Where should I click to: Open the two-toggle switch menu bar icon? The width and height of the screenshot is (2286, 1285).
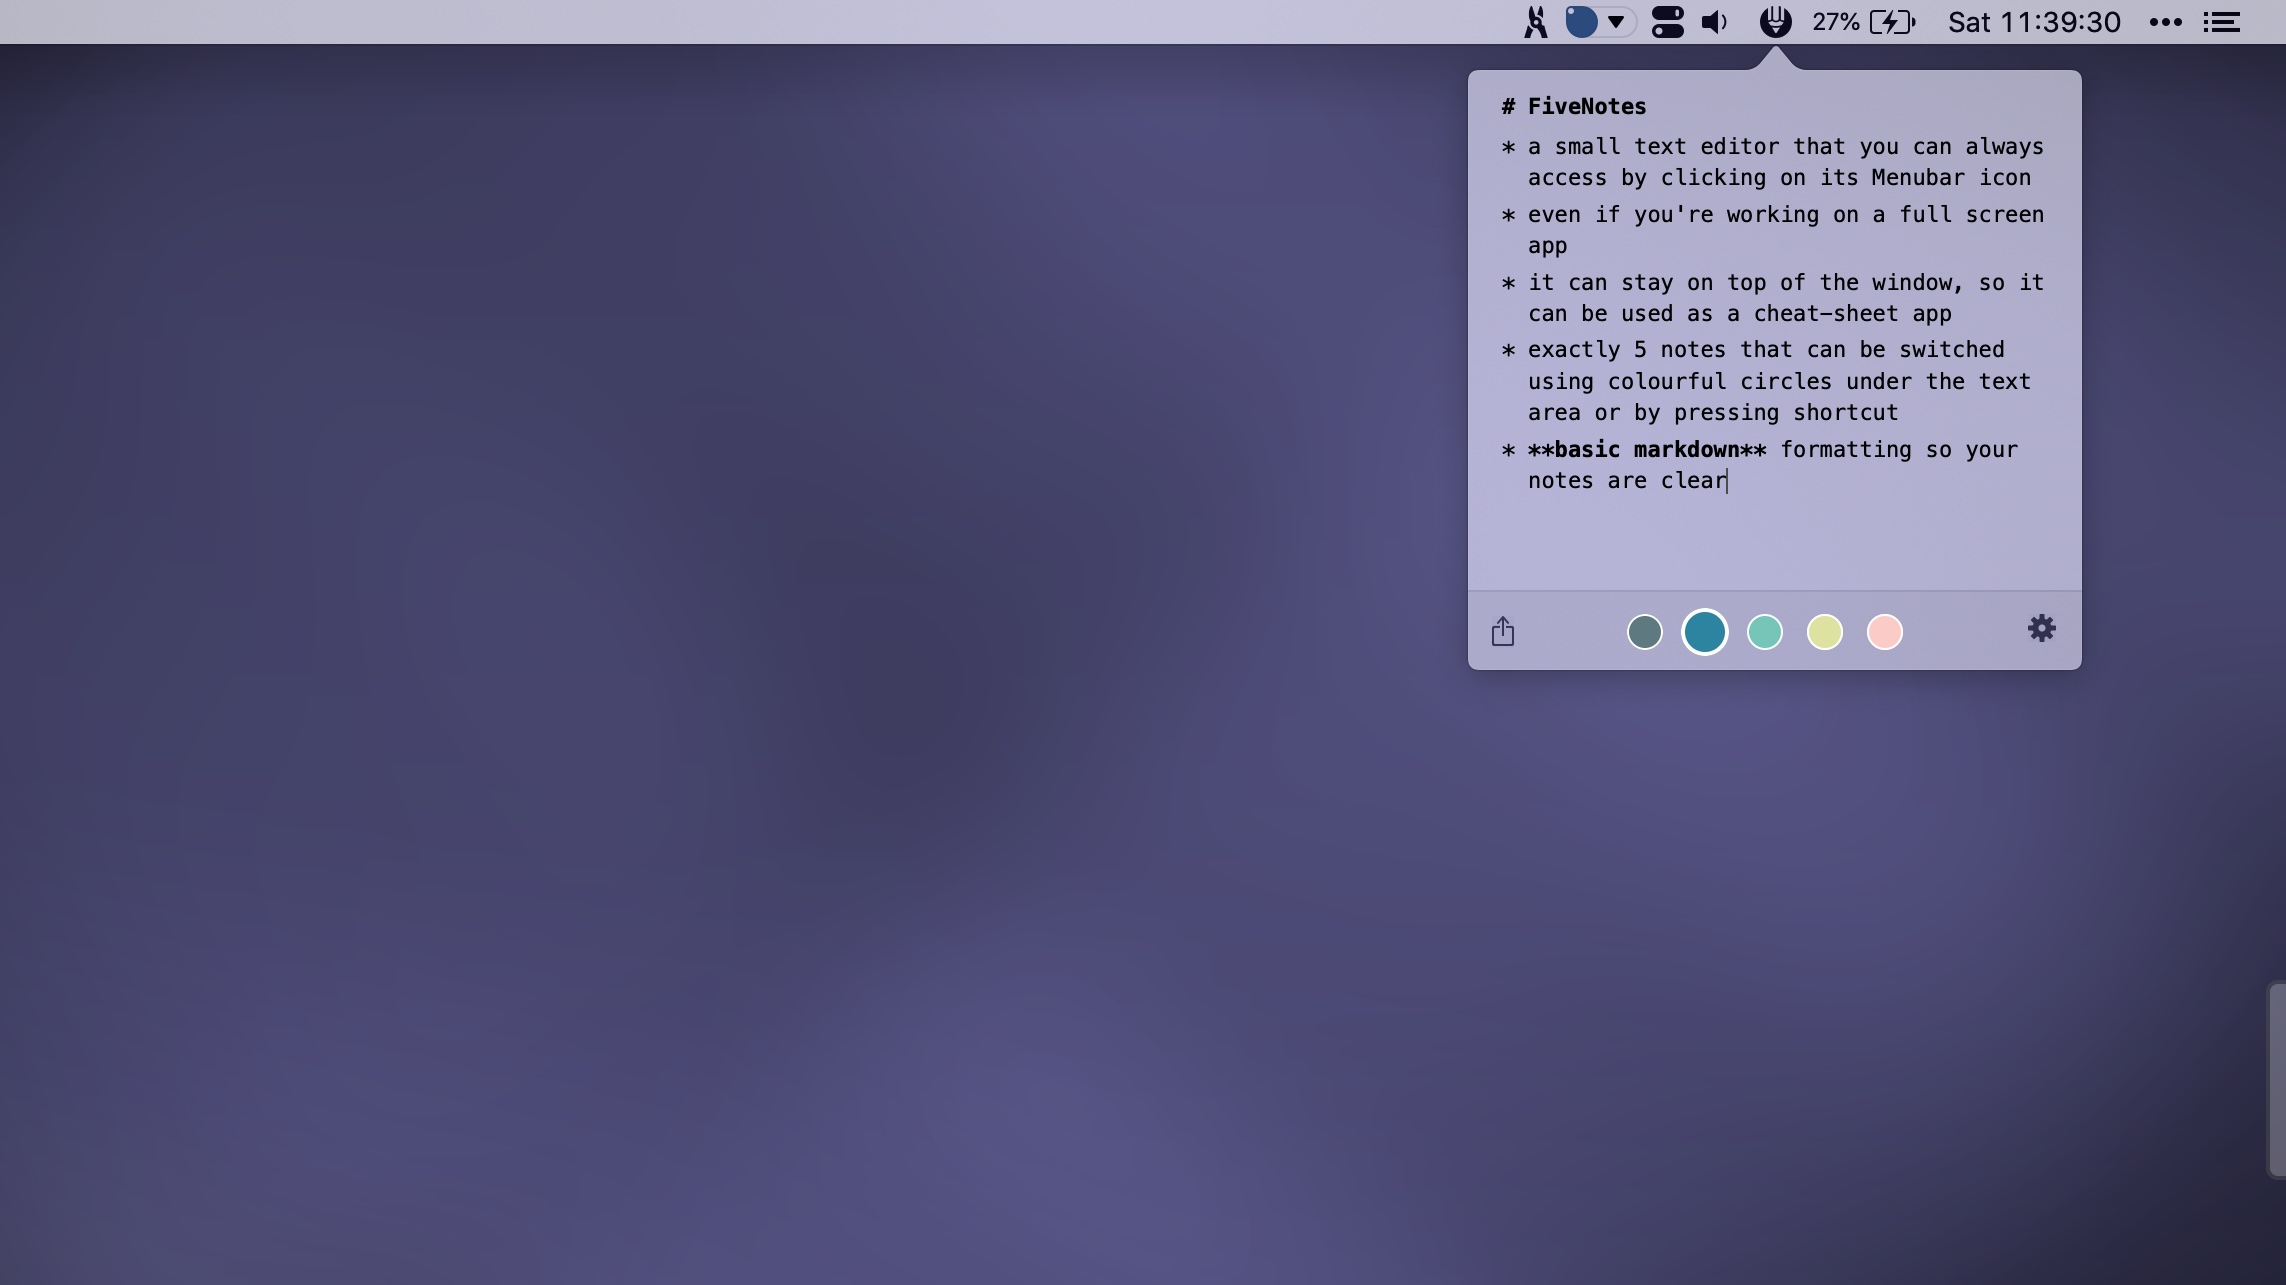coord(1667,22)
